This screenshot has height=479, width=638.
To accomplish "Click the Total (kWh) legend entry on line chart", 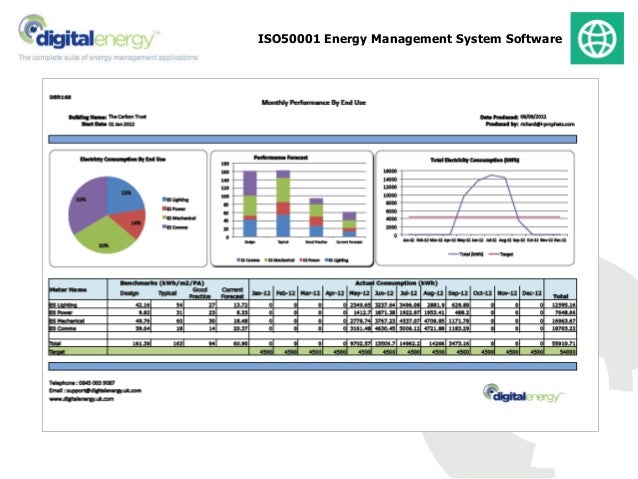I will coord(465,254).
